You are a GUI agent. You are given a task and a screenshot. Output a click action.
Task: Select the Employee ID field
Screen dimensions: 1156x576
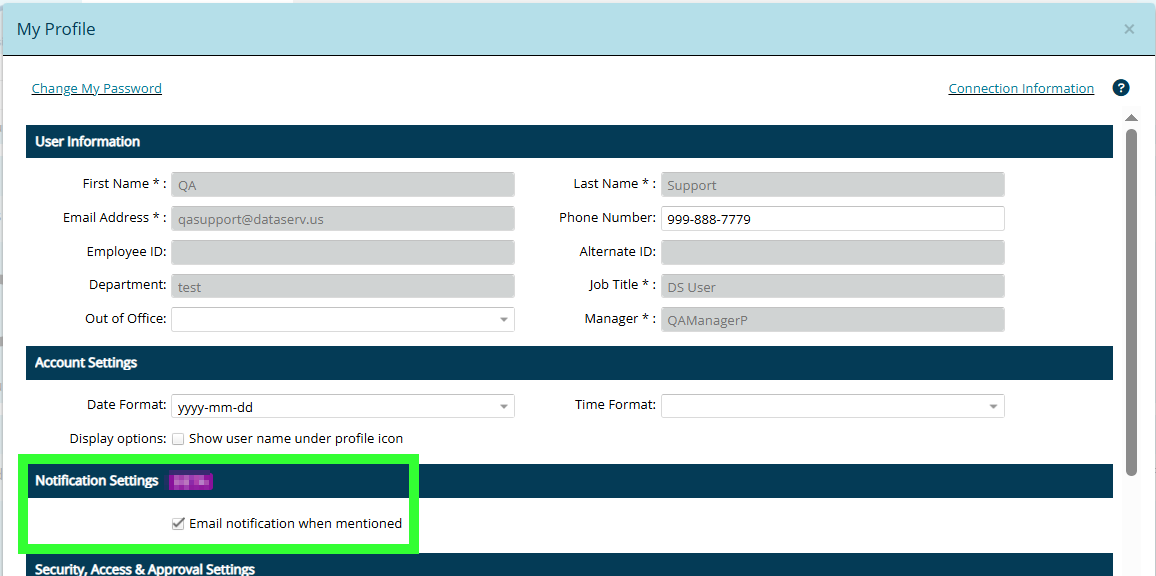click(343, 252)
